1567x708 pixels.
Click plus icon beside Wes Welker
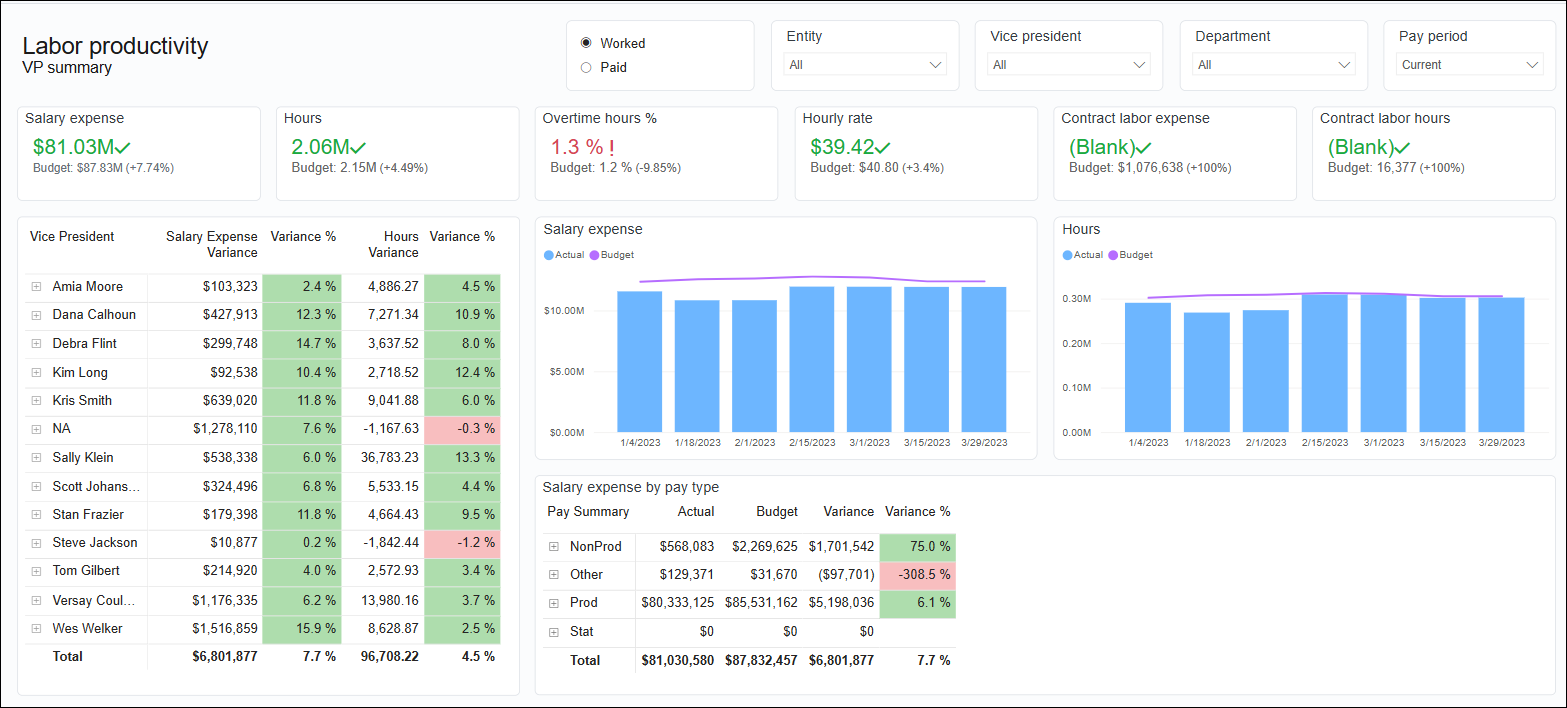click(x=36, y=629)
